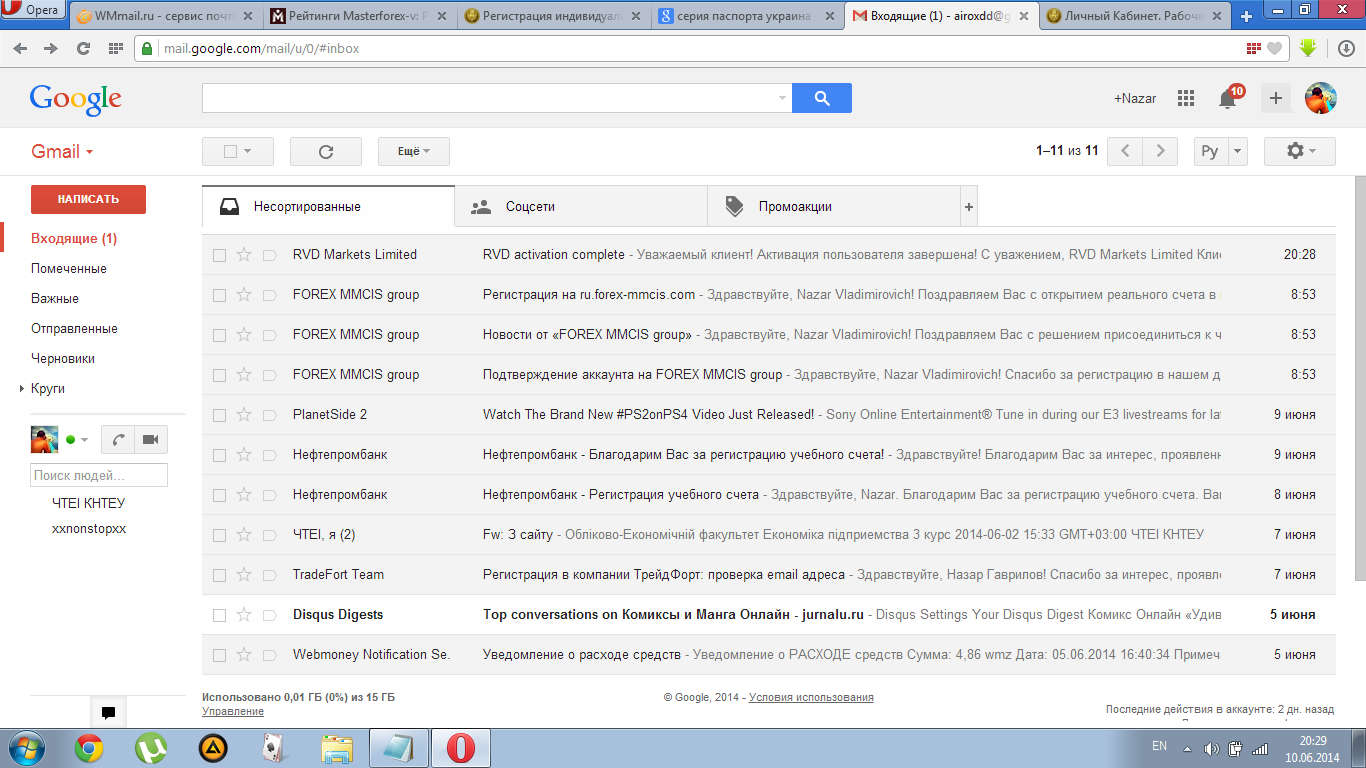1366x768 pixels.
Task: Mark Webmoney Notification email as important
Action: 269,655
